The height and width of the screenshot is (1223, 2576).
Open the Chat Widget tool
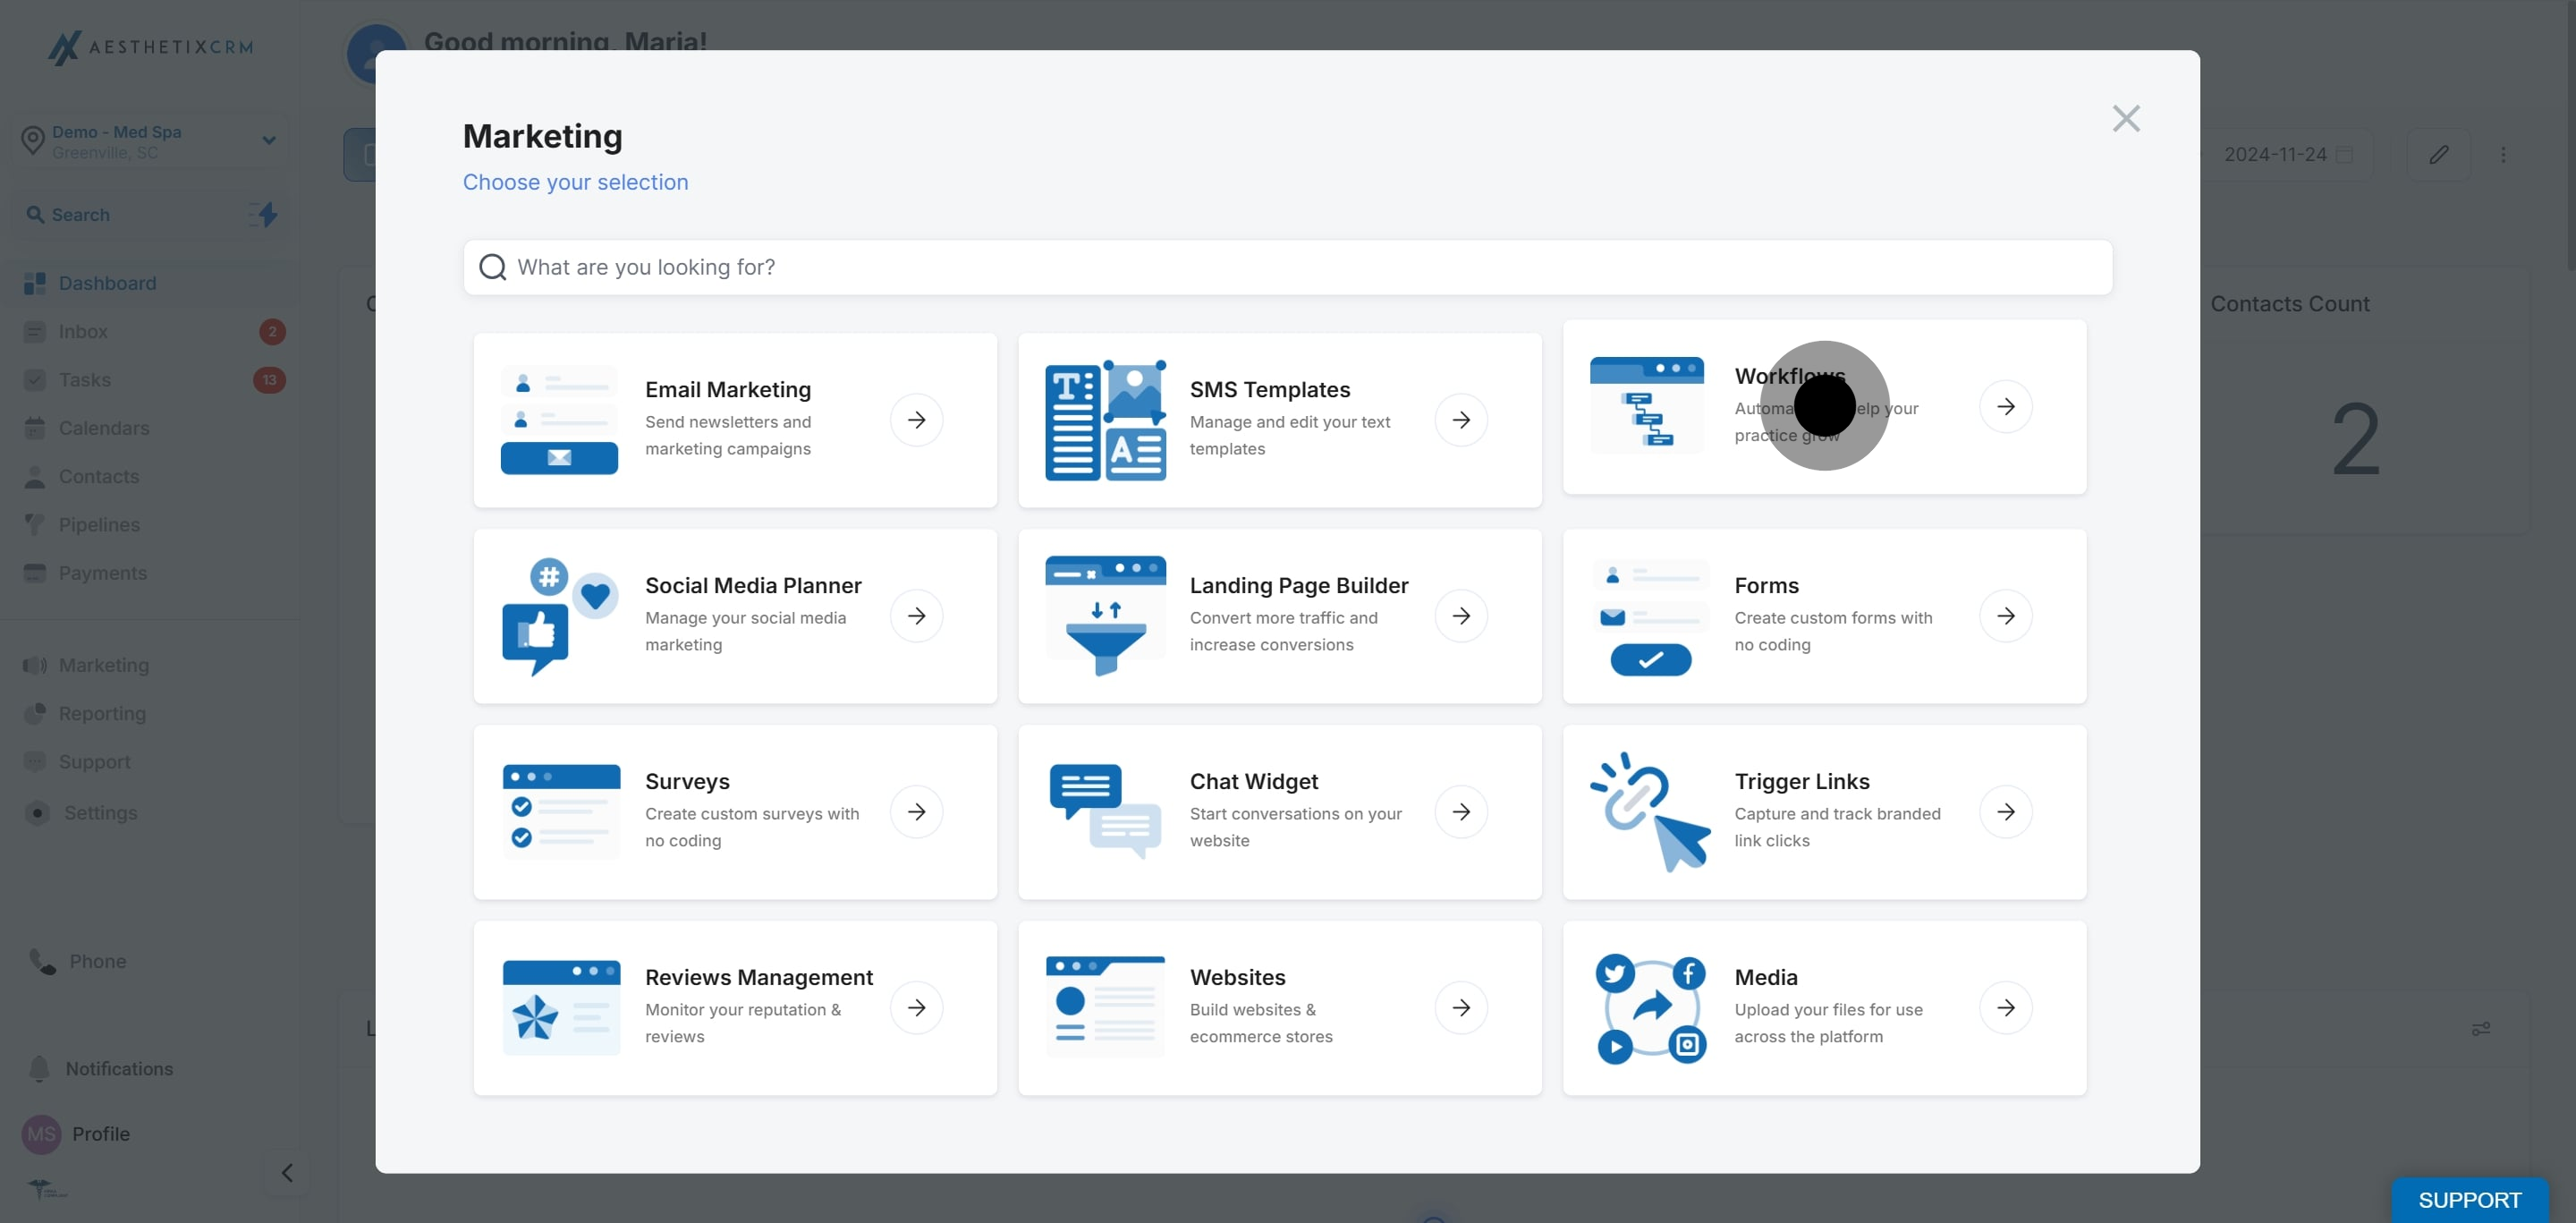coord(1253,811)
